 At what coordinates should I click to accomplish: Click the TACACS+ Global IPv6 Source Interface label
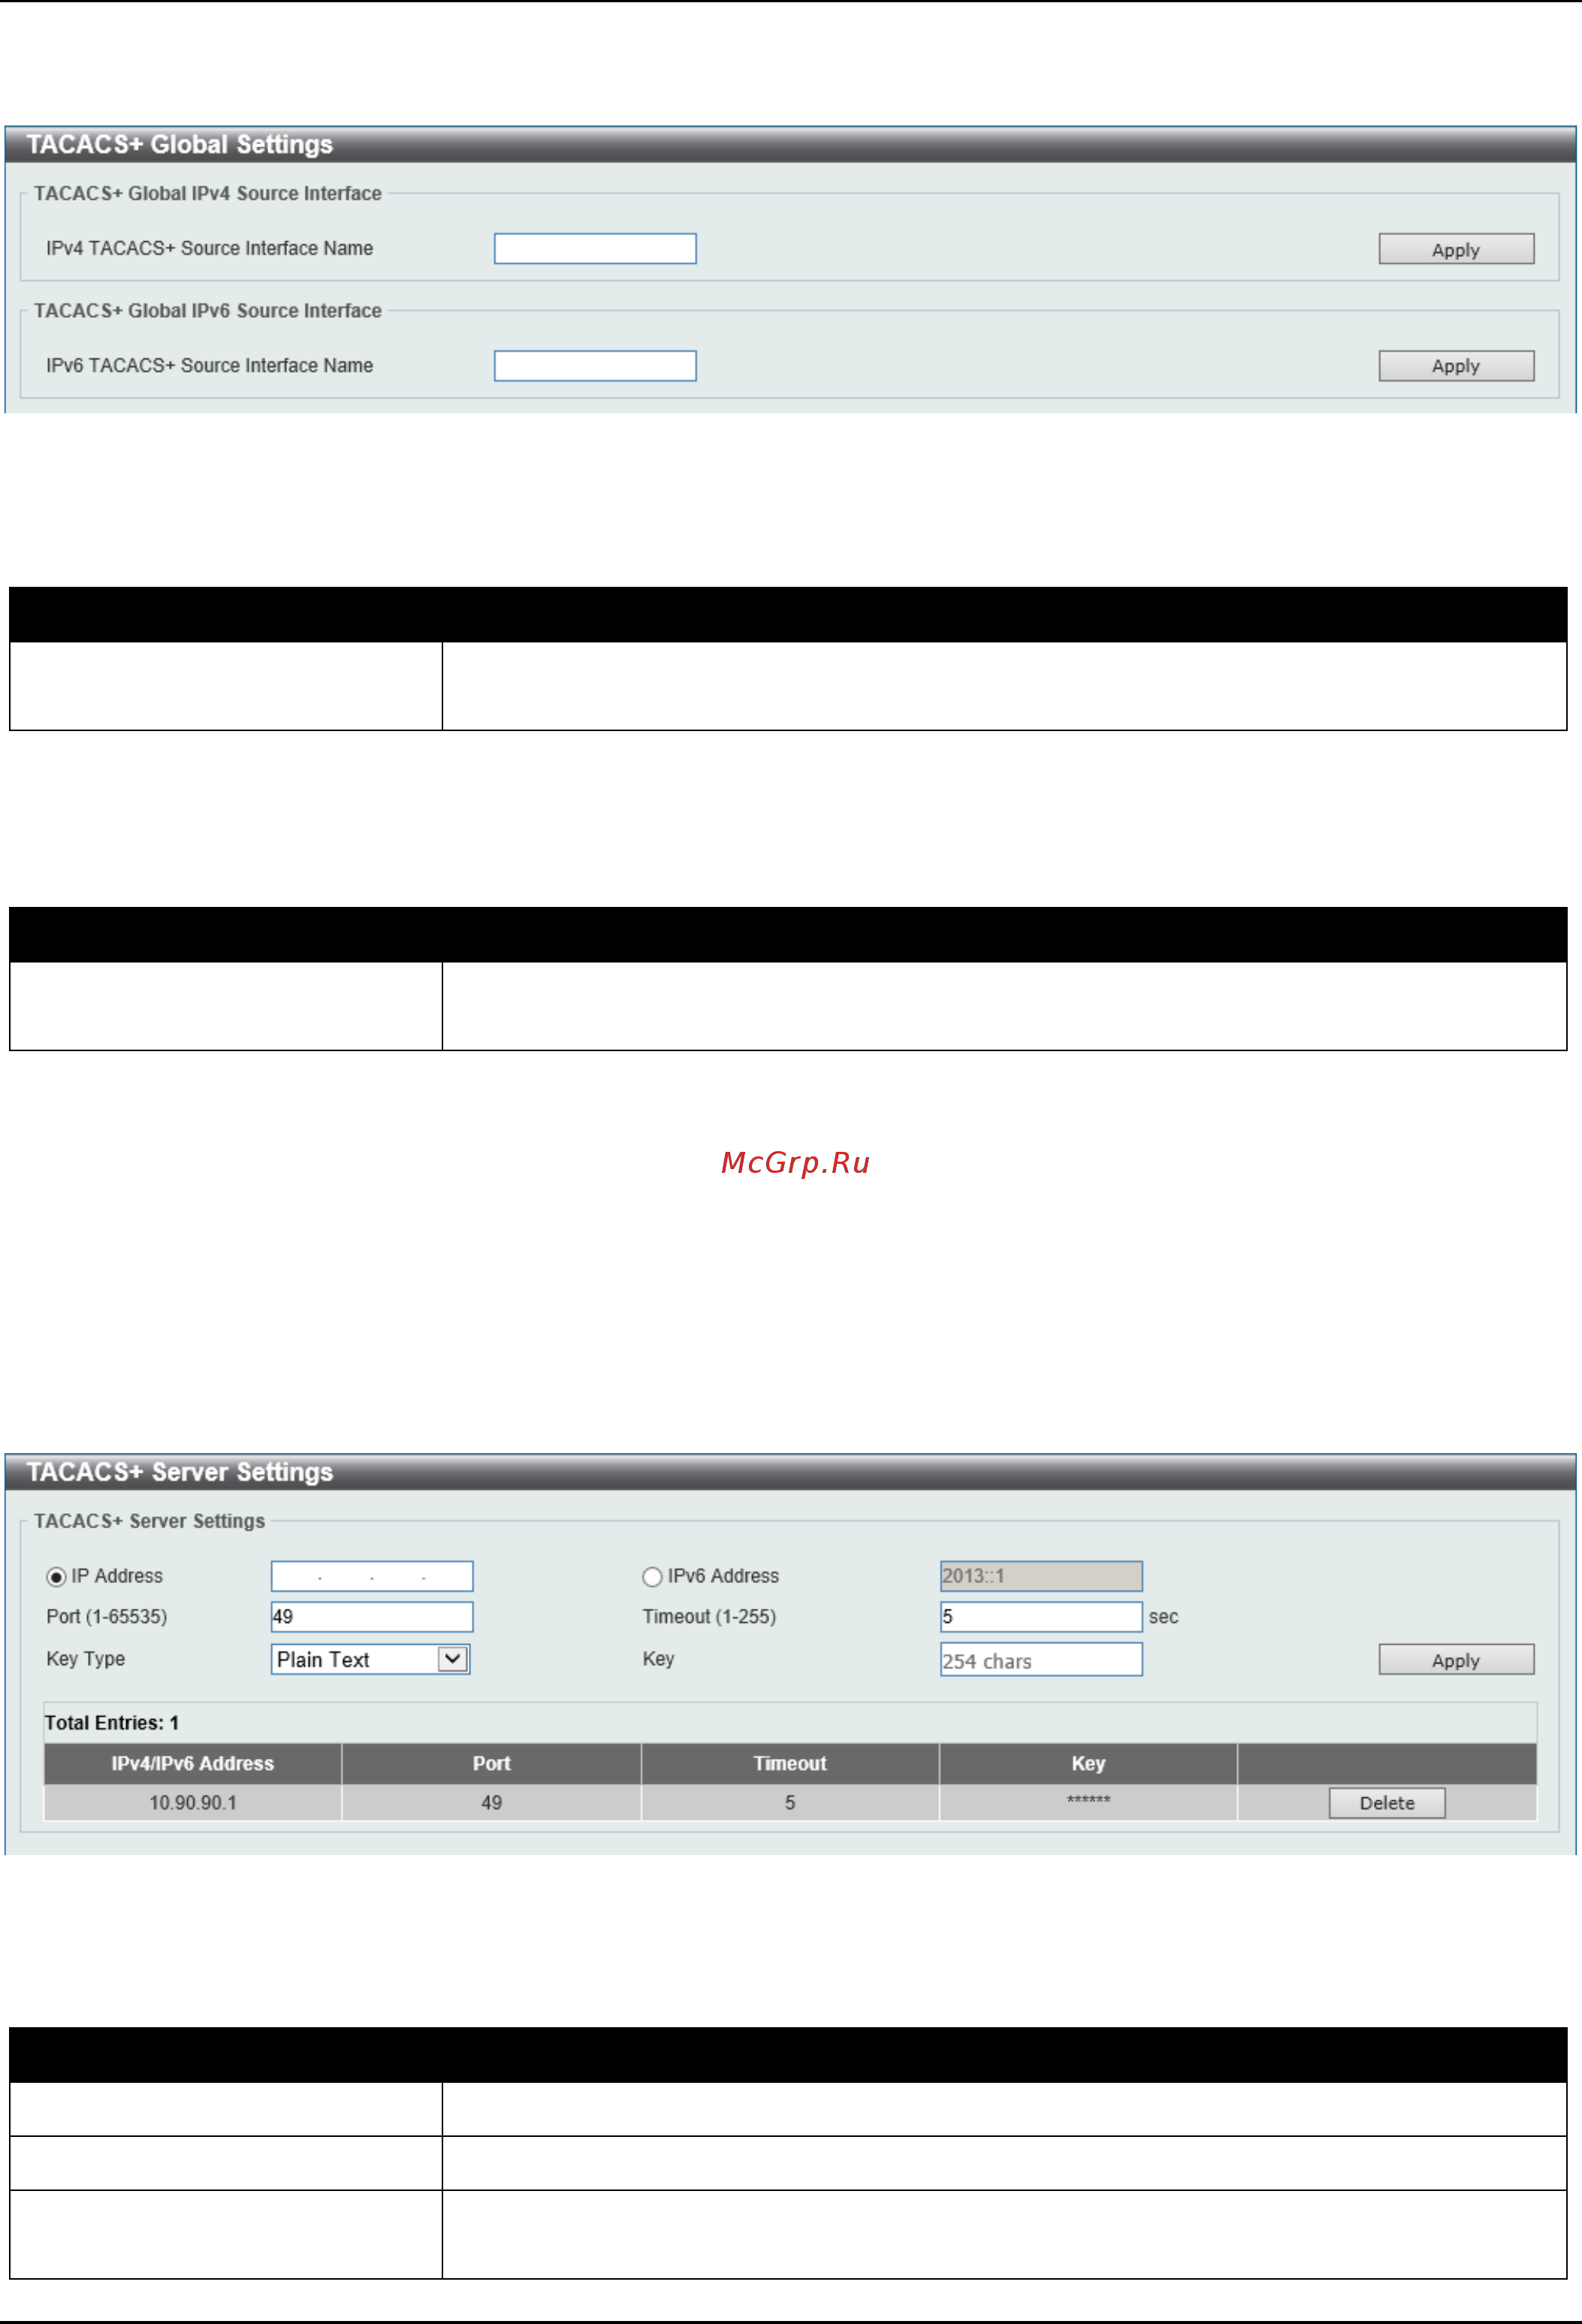[x=208, y=311]
